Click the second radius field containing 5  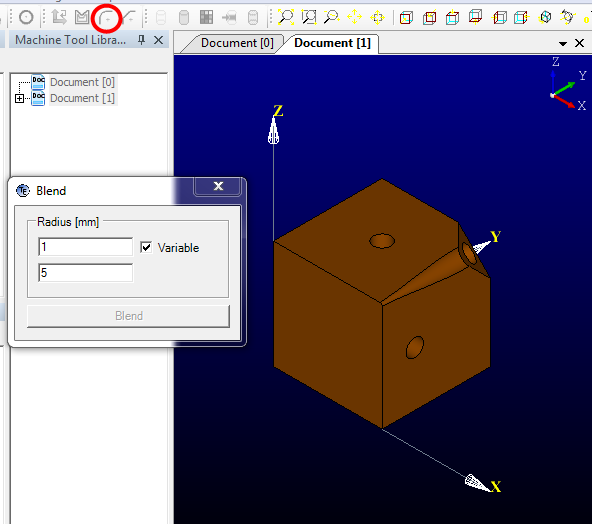point(85,273)
